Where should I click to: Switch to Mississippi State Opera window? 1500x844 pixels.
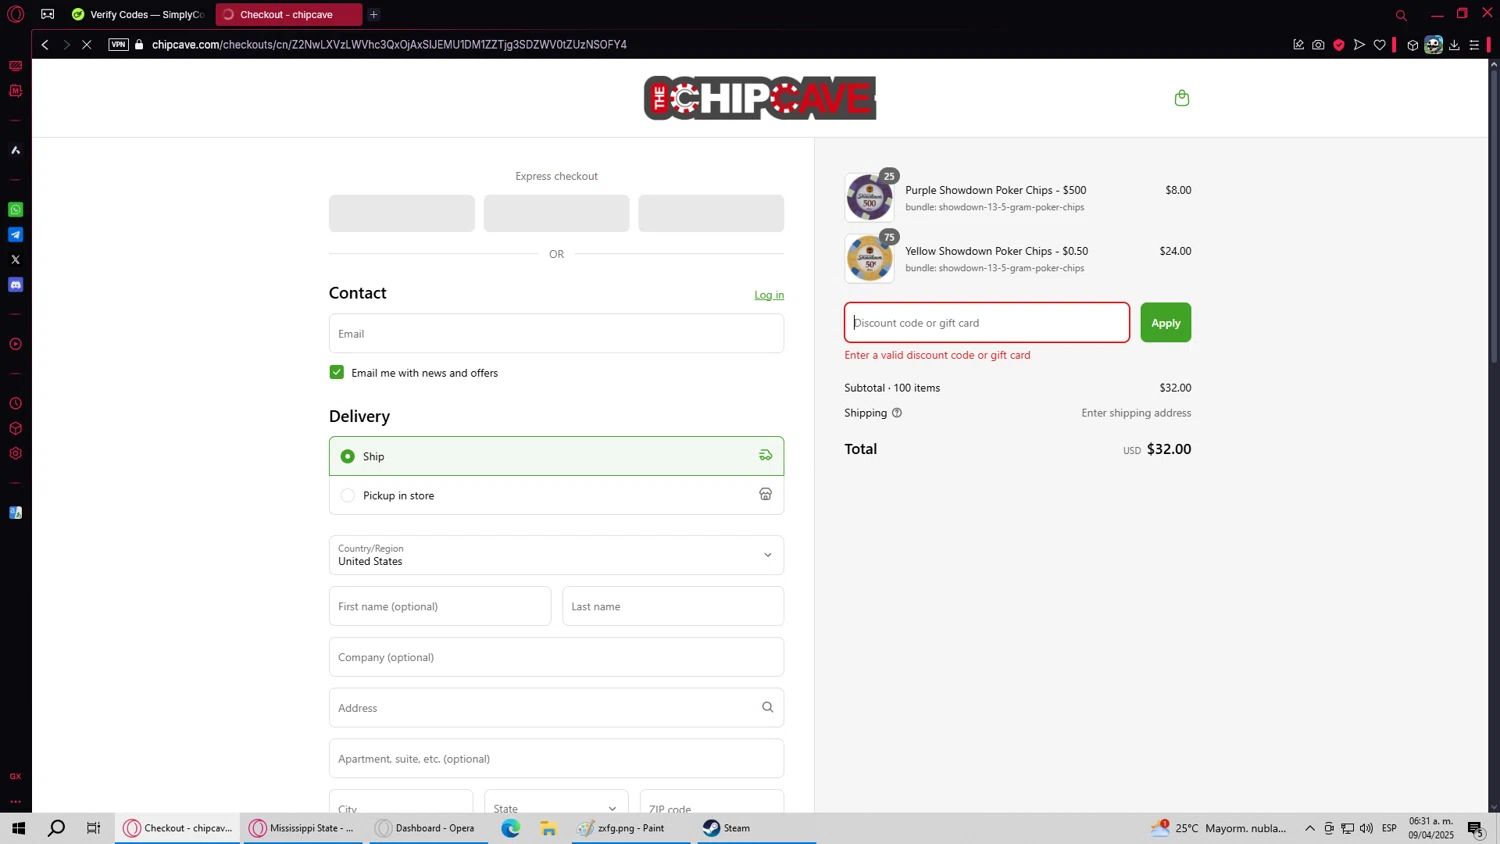[x=304, y=828]
